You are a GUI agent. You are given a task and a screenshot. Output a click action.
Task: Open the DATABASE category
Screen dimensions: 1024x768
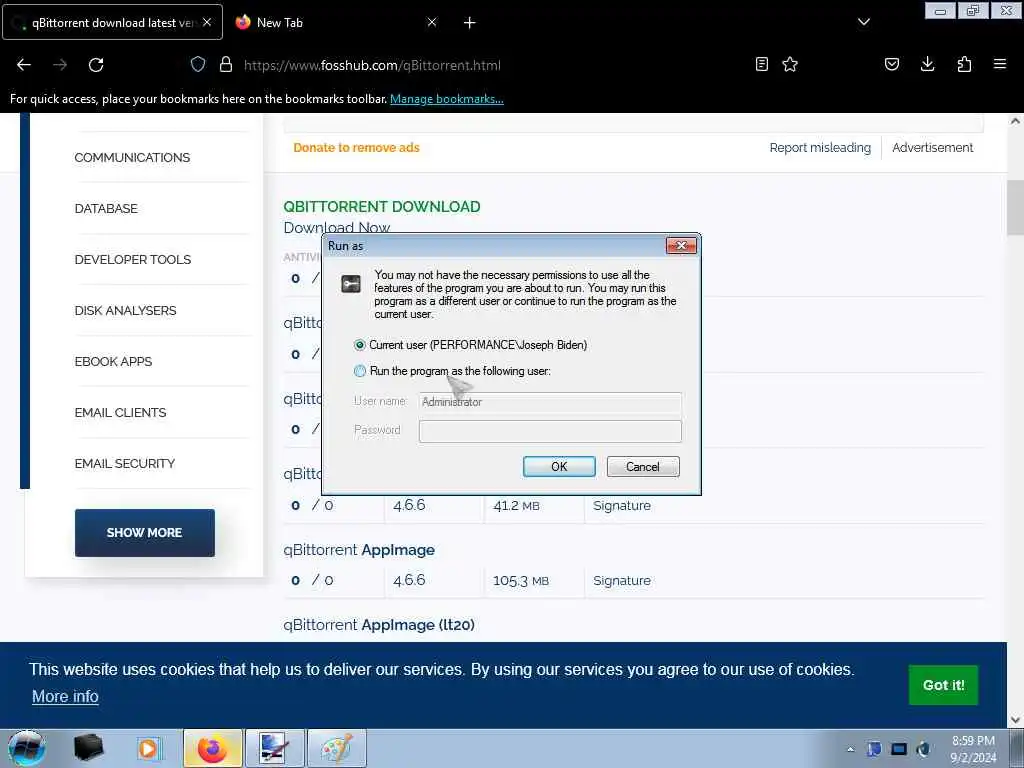[x=106, y=208]
